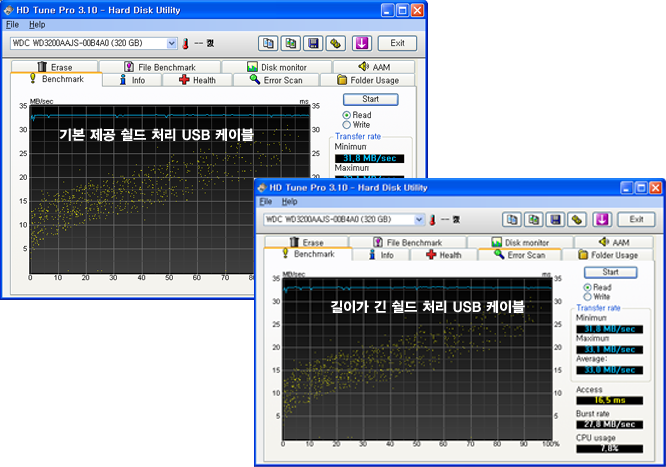Switch to Folder Usage tab in front window
Image resolution: width=666 pixels, height=467 pixels.
click(x=608, y=255)
